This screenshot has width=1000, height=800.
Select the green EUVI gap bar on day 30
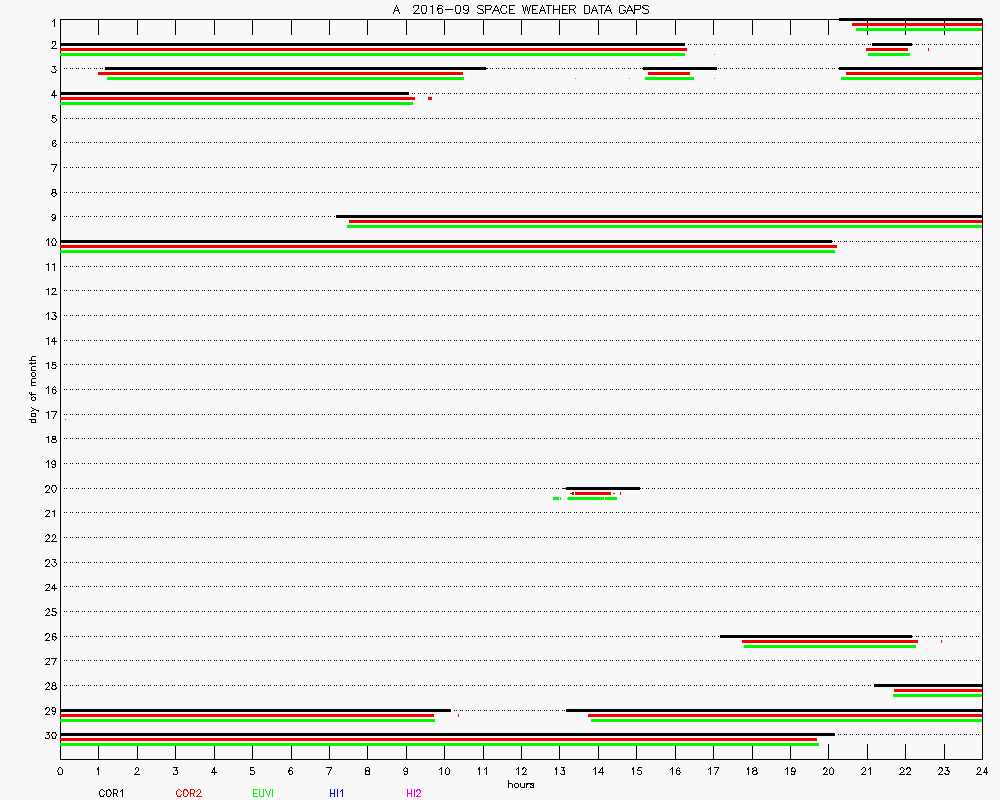[439, 744]
